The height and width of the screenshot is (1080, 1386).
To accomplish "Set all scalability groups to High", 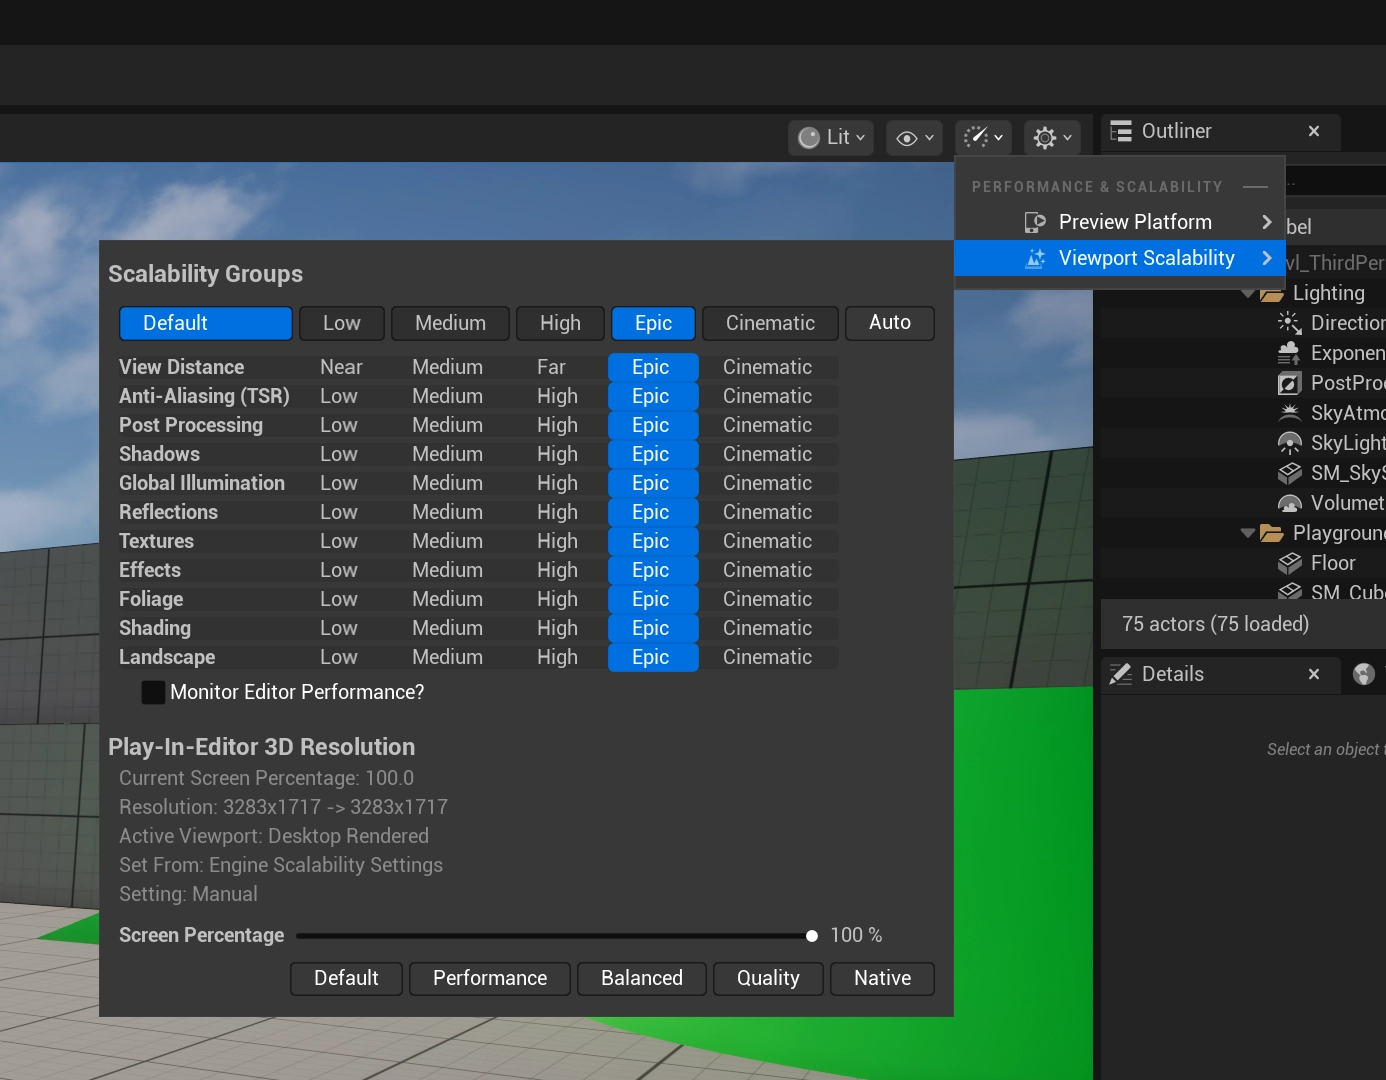I will tap(560, 323).
